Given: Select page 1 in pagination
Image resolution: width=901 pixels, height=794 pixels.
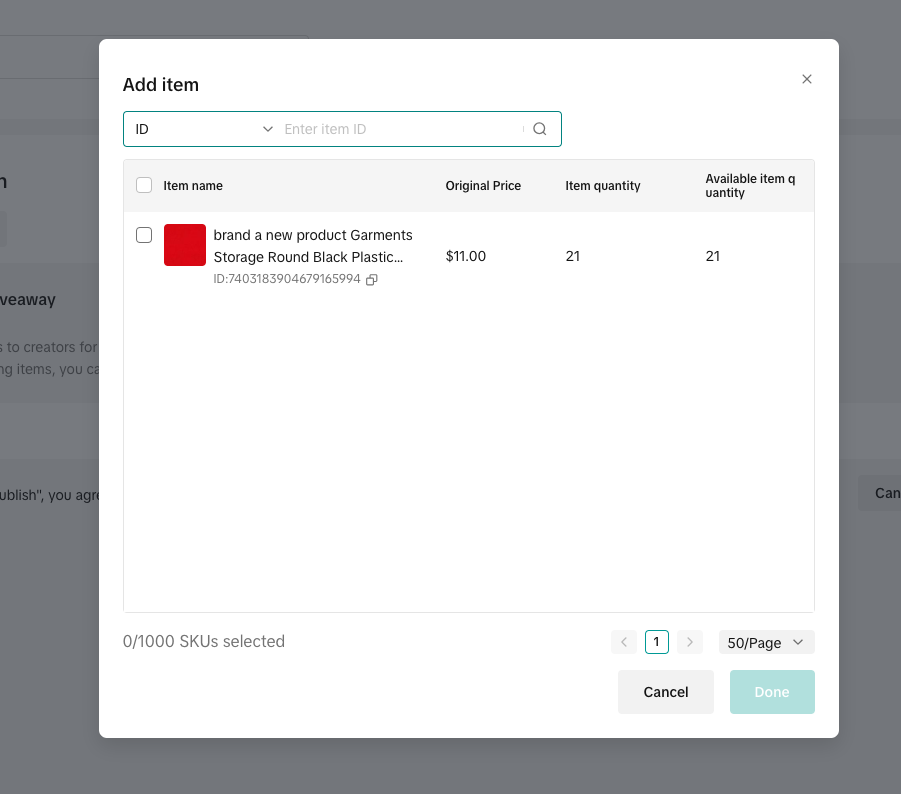Looking at the screenshot, I should coord(657,642).
